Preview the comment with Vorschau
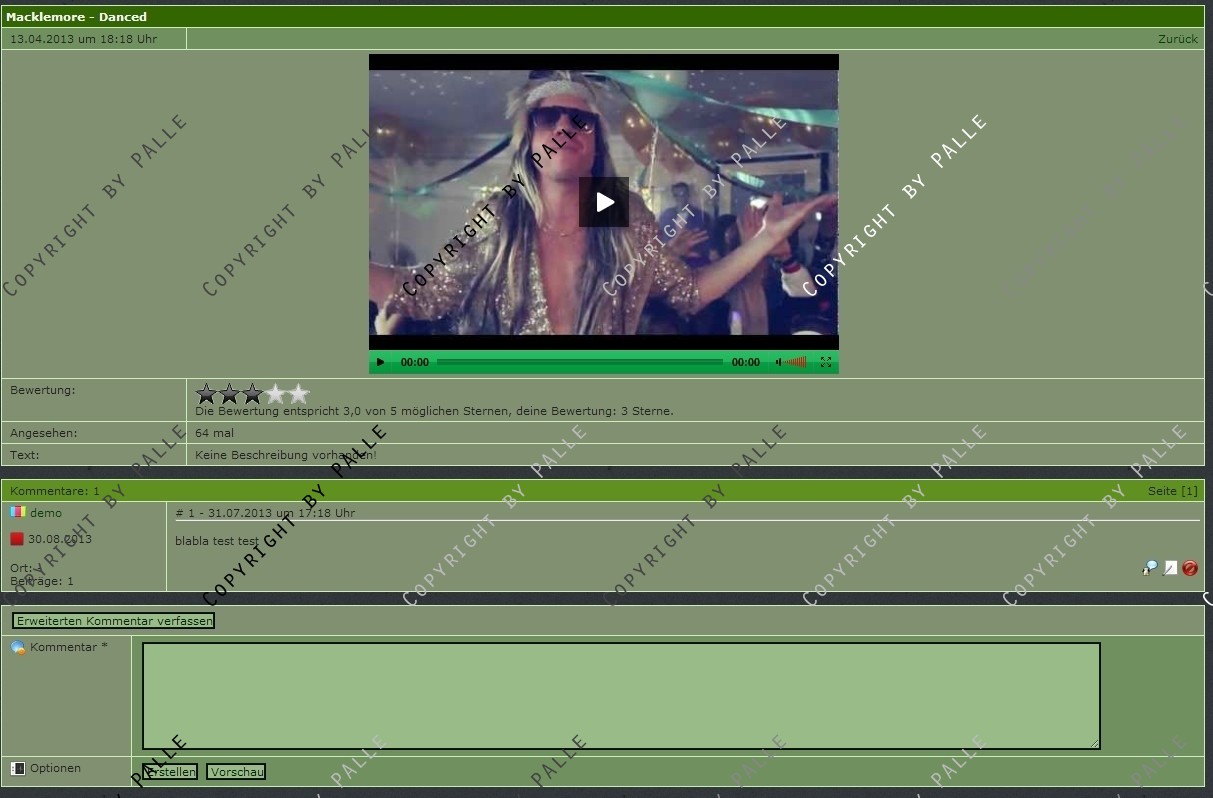 [236, 772]
